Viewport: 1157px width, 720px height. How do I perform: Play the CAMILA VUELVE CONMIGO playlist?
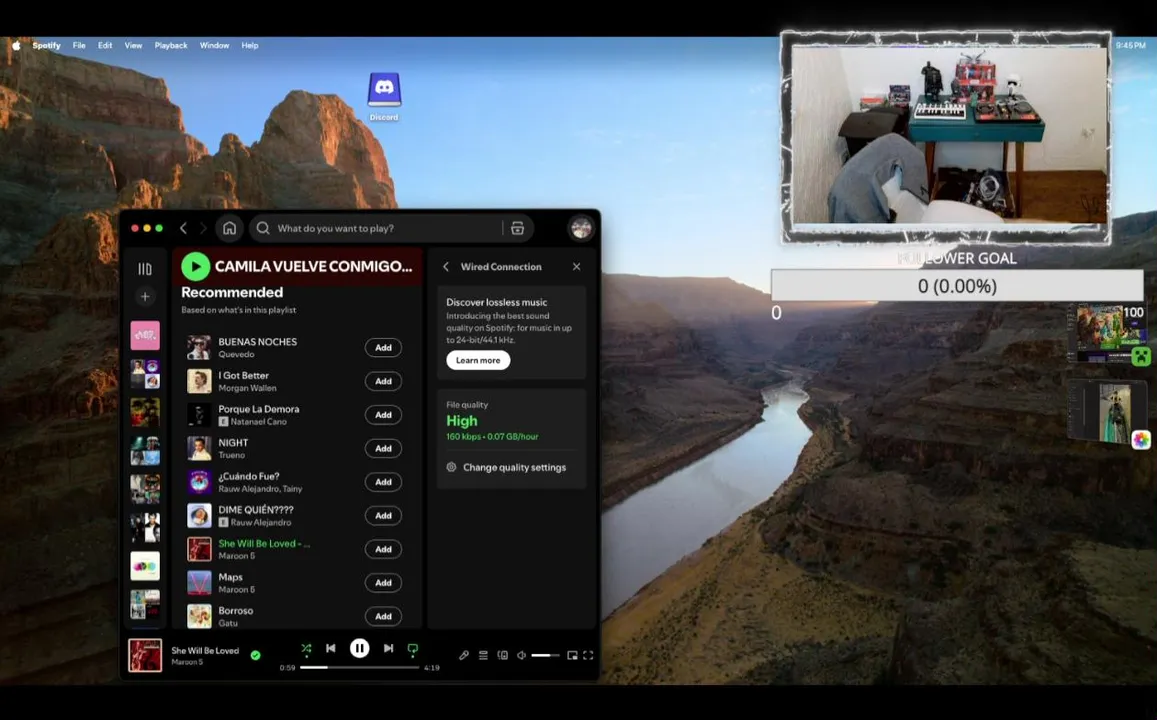tap(196, 266)
